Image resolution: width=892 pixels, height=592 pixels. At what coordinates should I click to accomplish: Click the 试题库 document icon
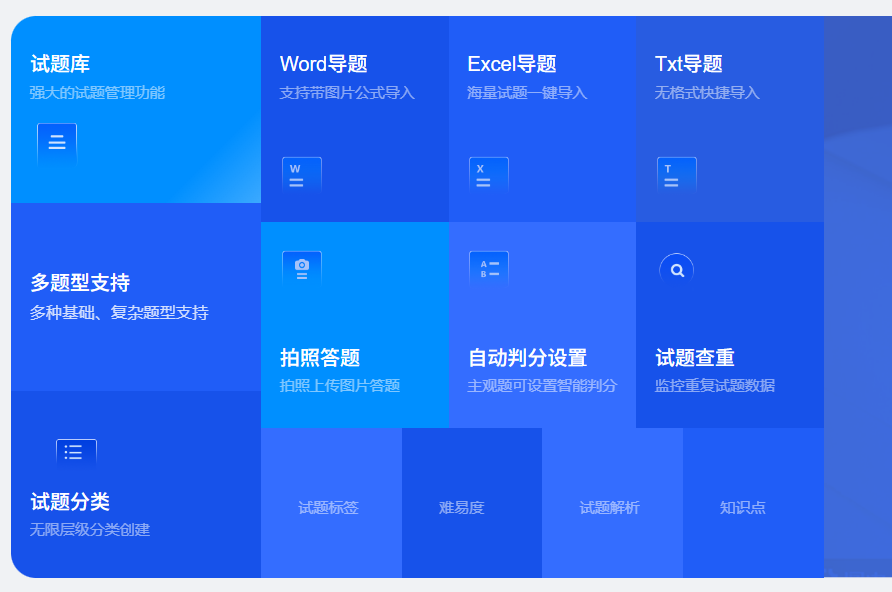coord(57,143)
